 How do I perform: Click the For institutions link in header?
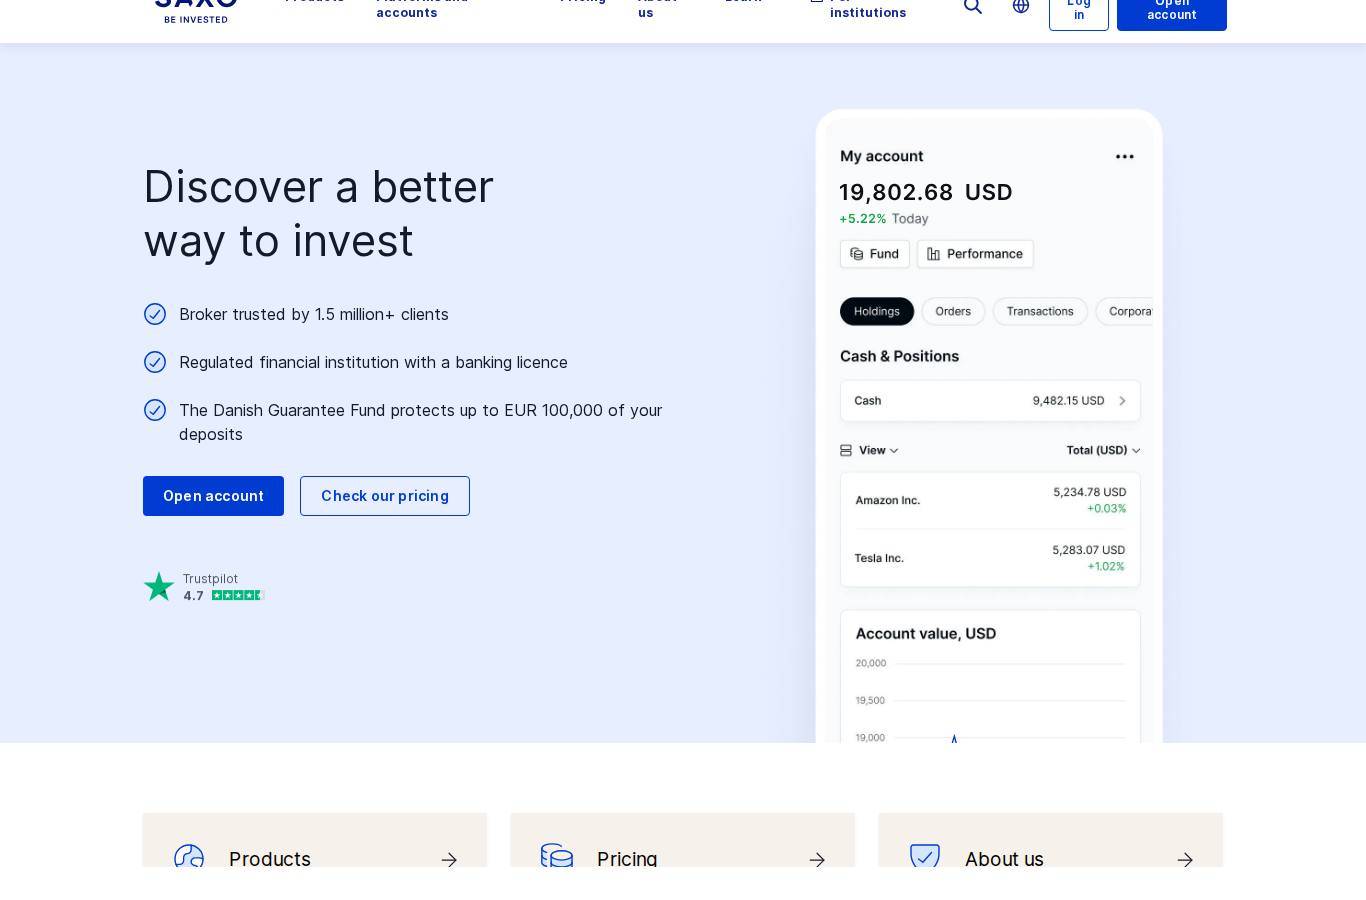click(x=859, y=8)
